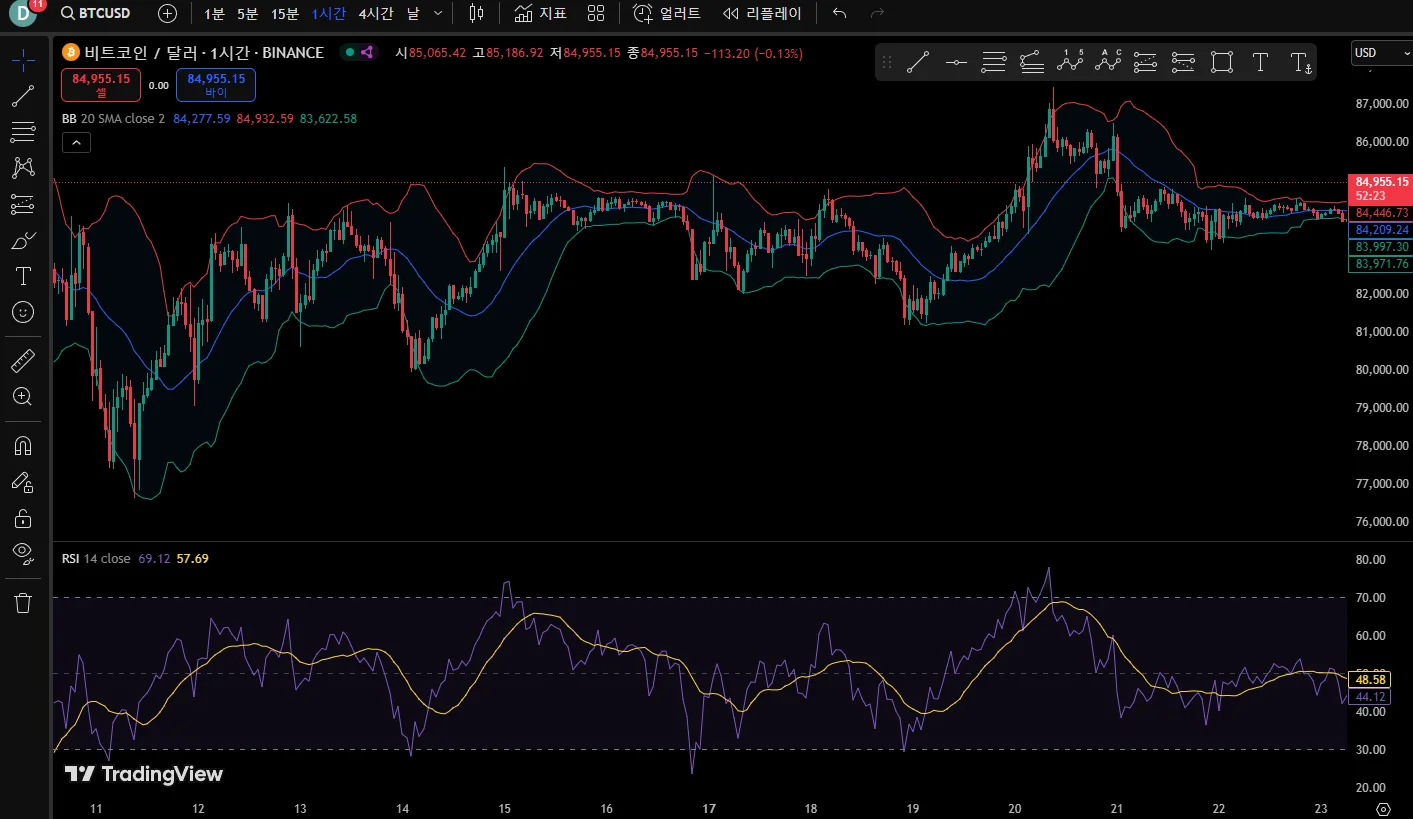Image resolution: width=1413 pixels, height=819 pixels.
Task: Click the red 셀 sell button
Action: [x=101, y=85]
